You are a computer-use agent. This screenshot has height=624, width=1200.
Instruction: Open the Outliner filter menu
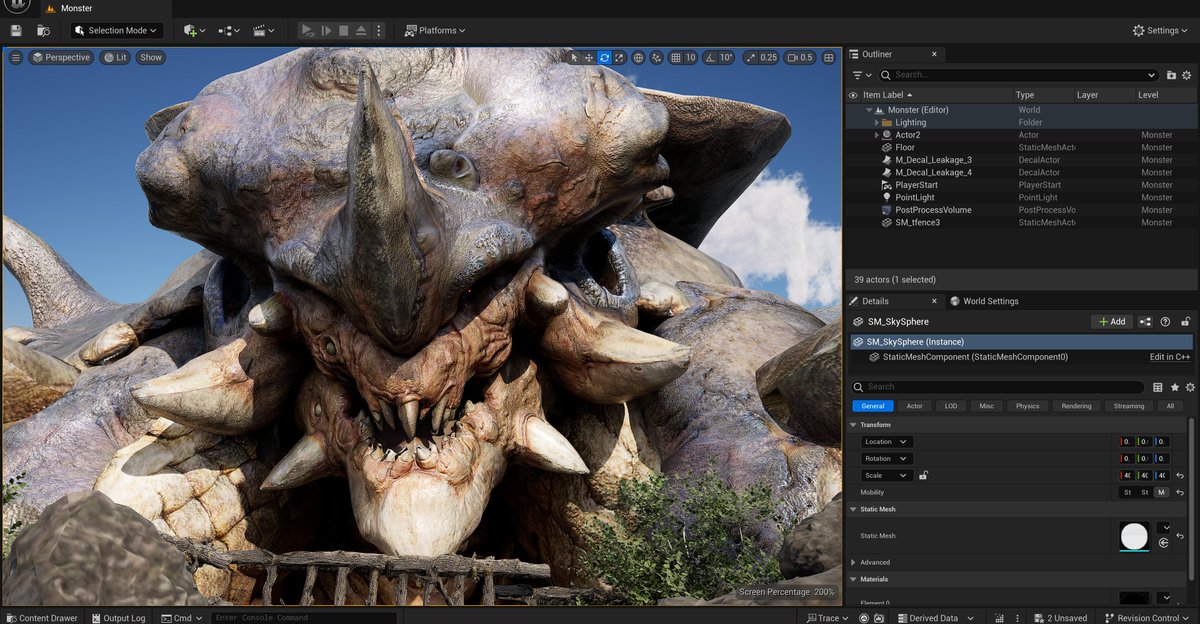tap(861, 75)
